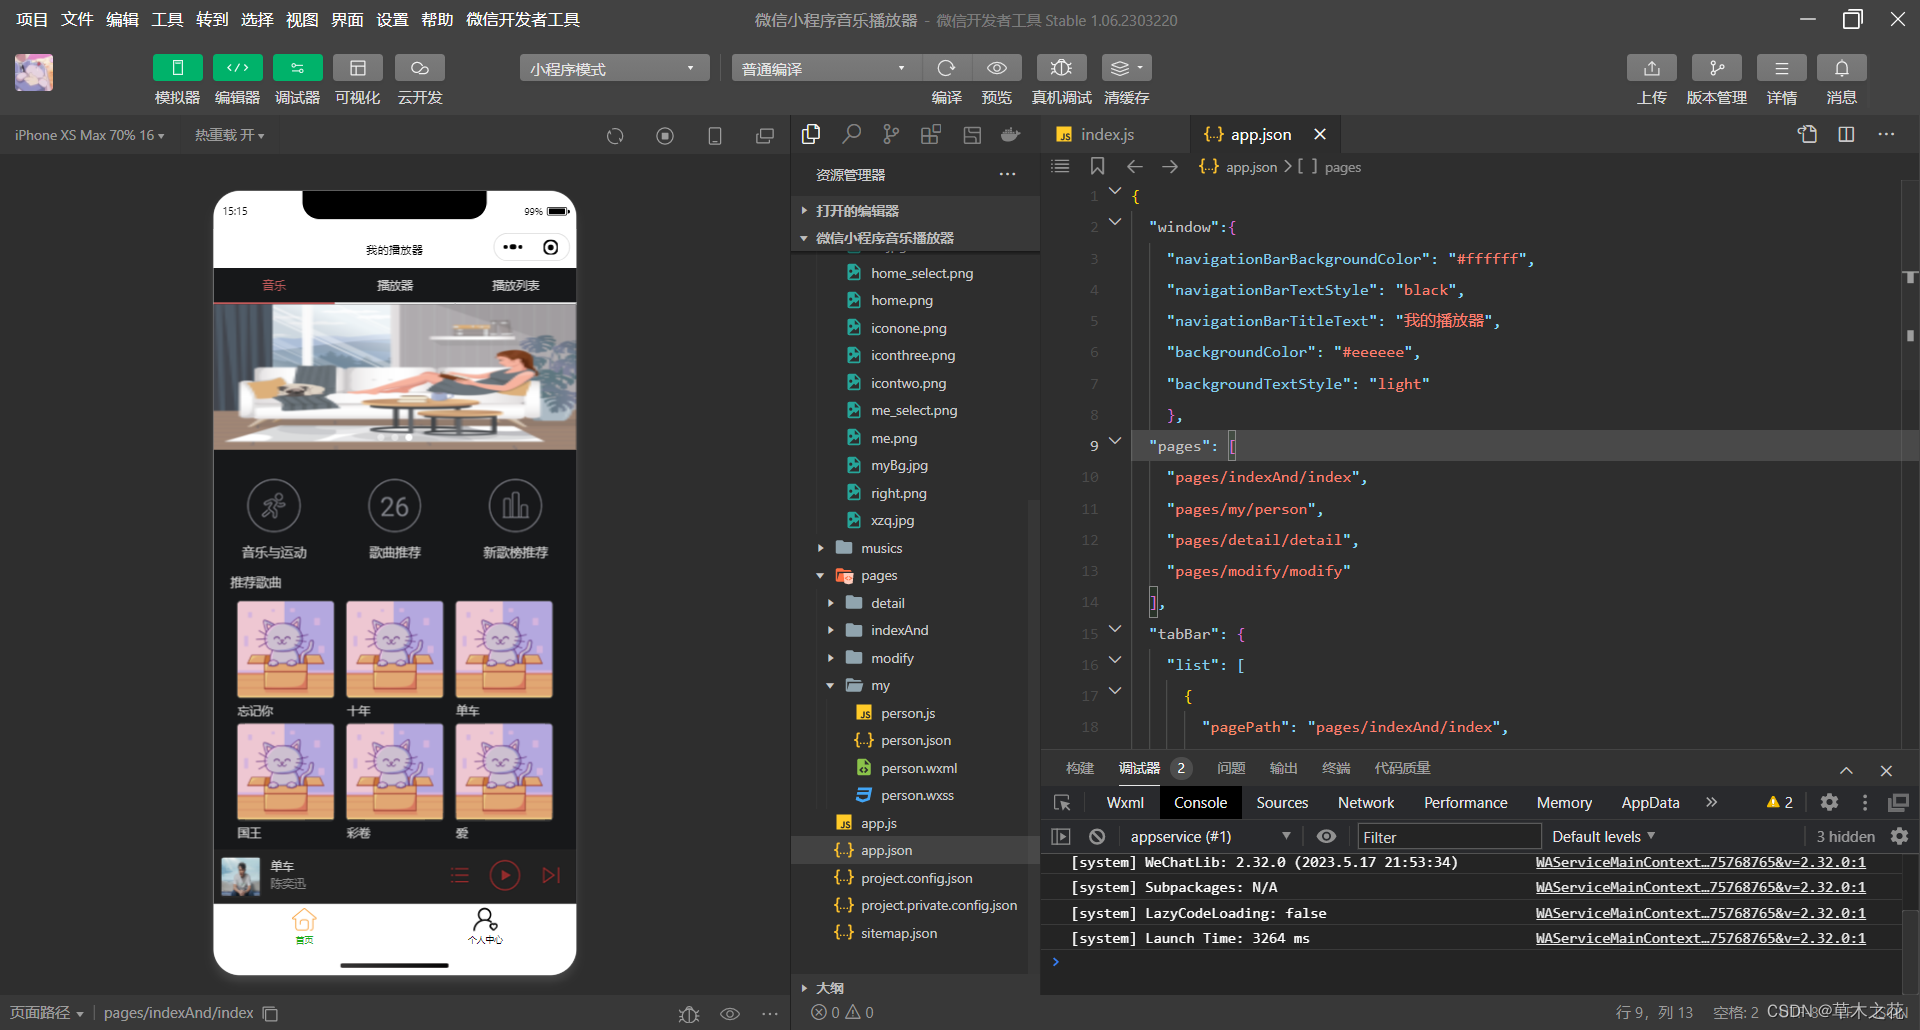The height and width of the screenshot is (1030, 1920).
Task: Switch to the Wxml devtools tab
Action: (1125, 803)
